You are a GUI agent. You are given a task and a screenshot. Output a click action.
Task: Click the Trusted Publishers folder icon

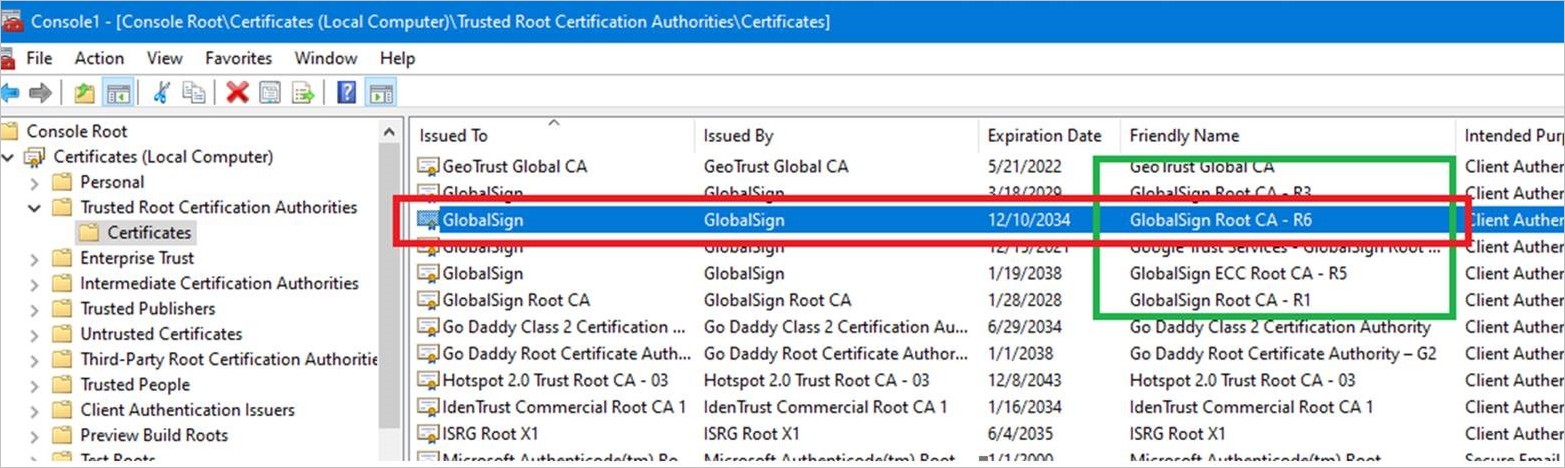click(63, 308)
